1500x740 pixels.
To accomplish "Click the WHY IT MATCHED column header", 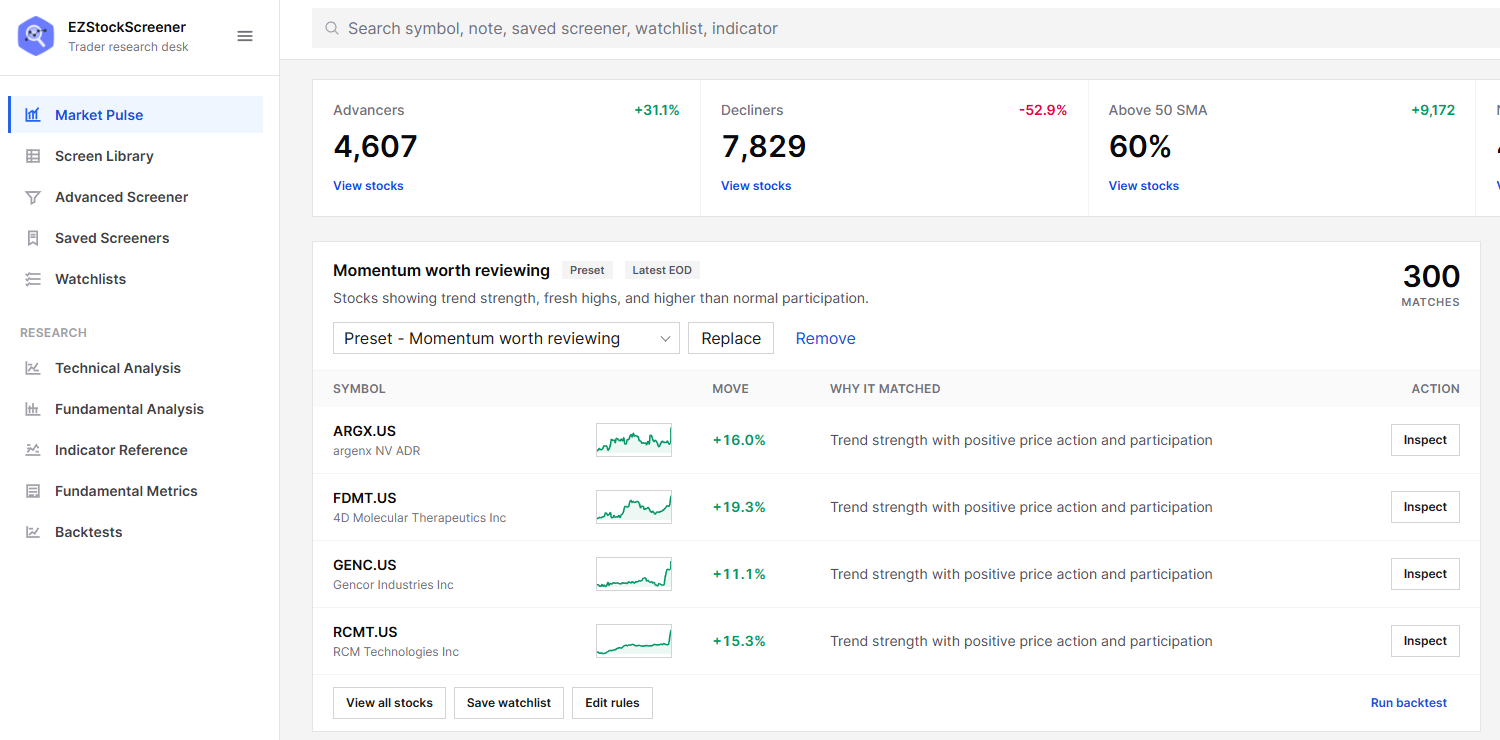I will [885, 389].
